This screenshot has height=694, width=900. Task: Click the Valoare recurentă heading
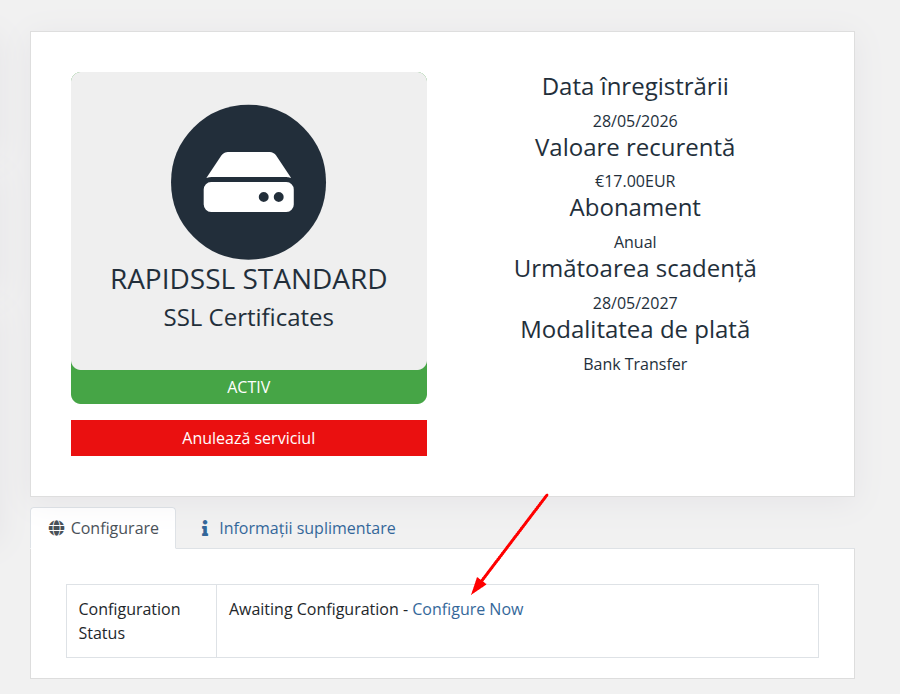635,148
